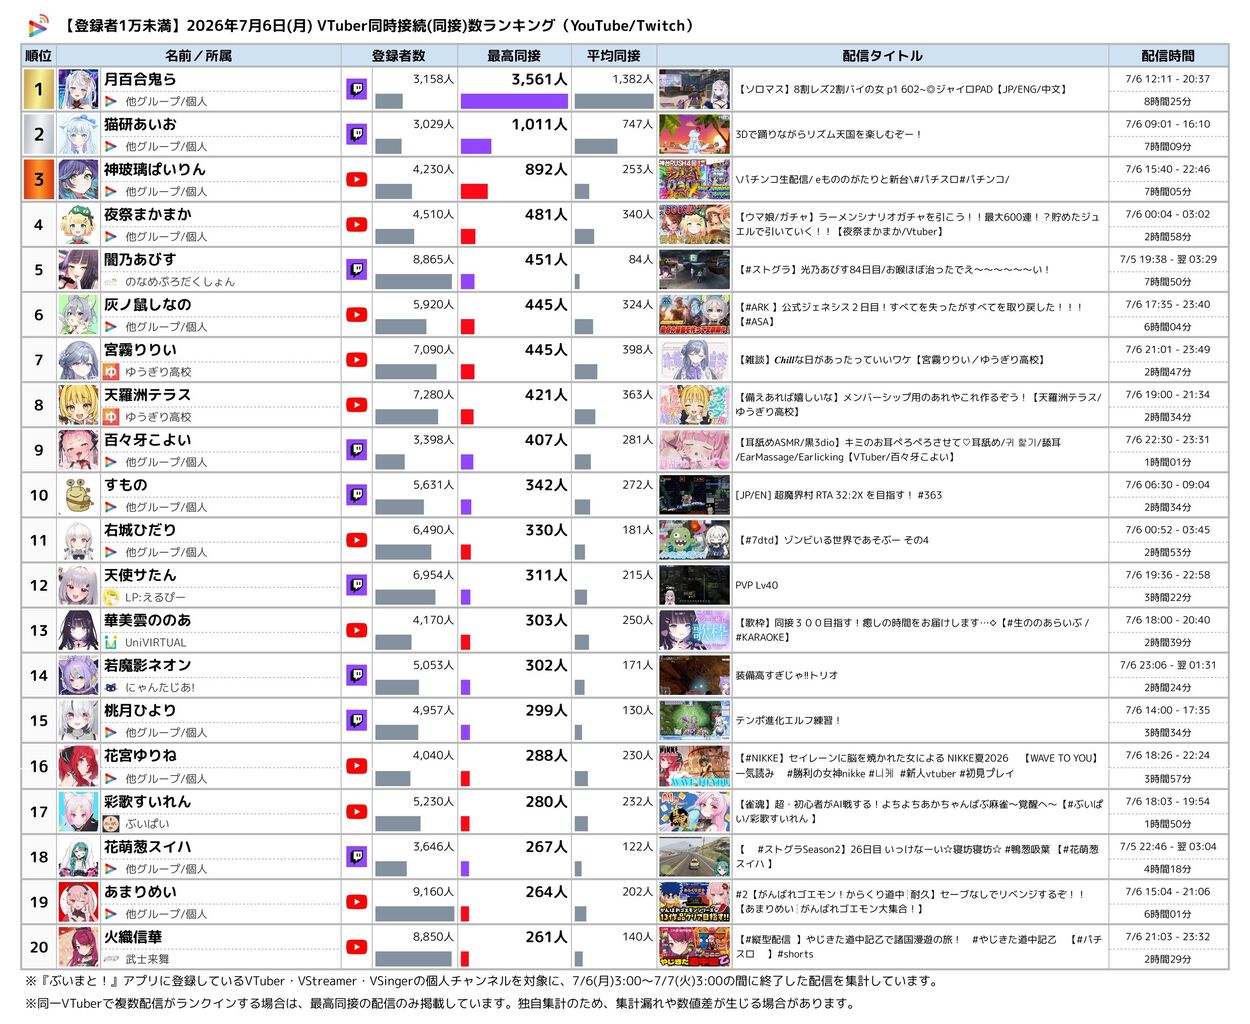Click the YouTube icon in 宮霧りりい row
The width and height of the screenshot is (1250, 1024).
tap(356, 360)
